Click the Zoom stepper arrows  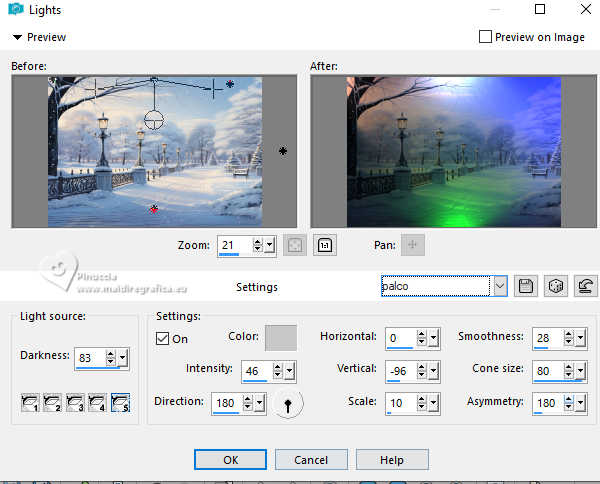[x=258, y=245]
